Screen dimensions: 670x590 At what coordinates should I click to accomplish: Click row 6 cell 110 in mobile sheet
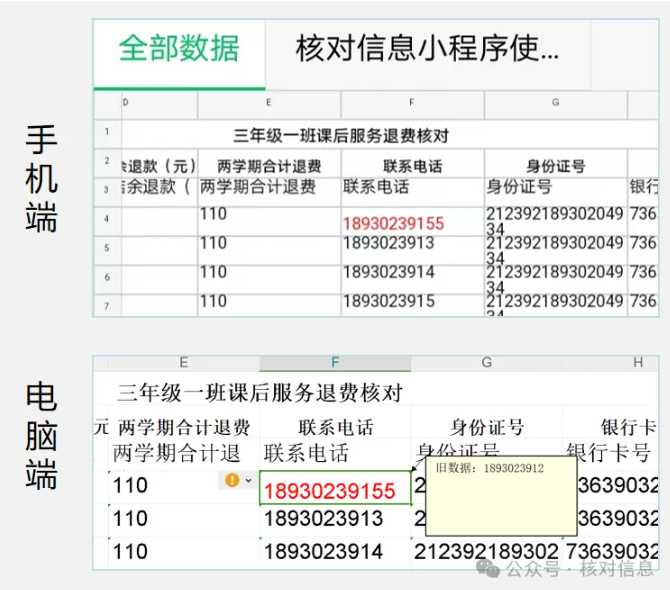(x=269, y=279)
